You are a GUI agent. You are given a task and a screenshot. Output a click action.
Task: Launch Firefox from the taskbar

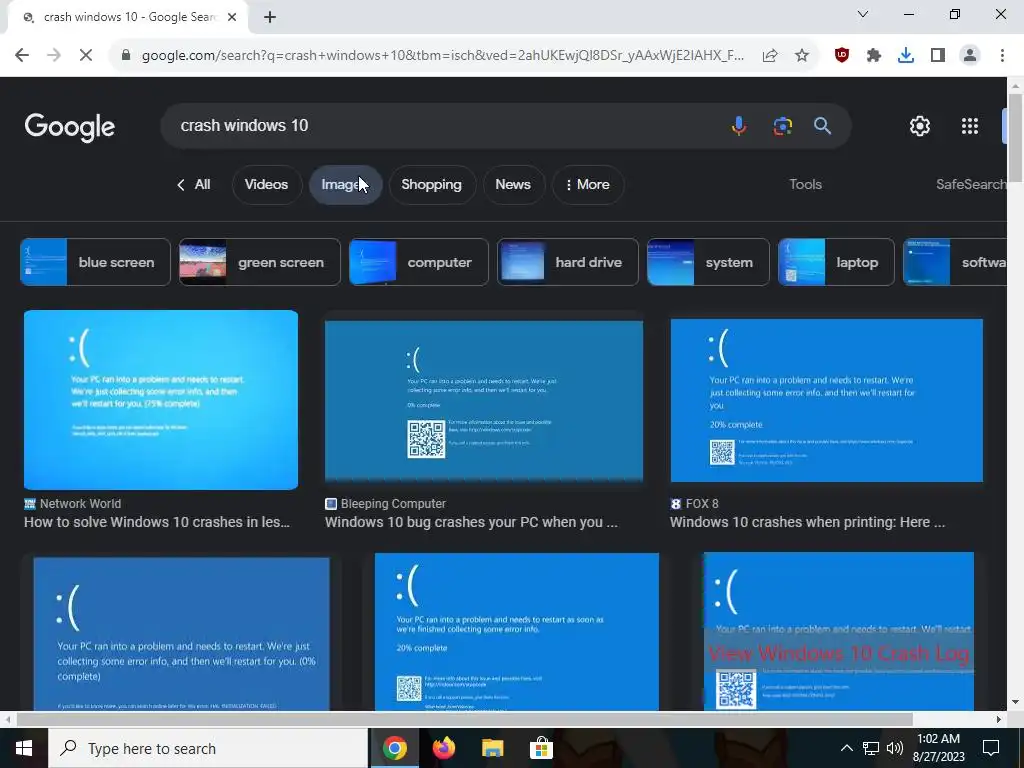[x=443, y=748]
